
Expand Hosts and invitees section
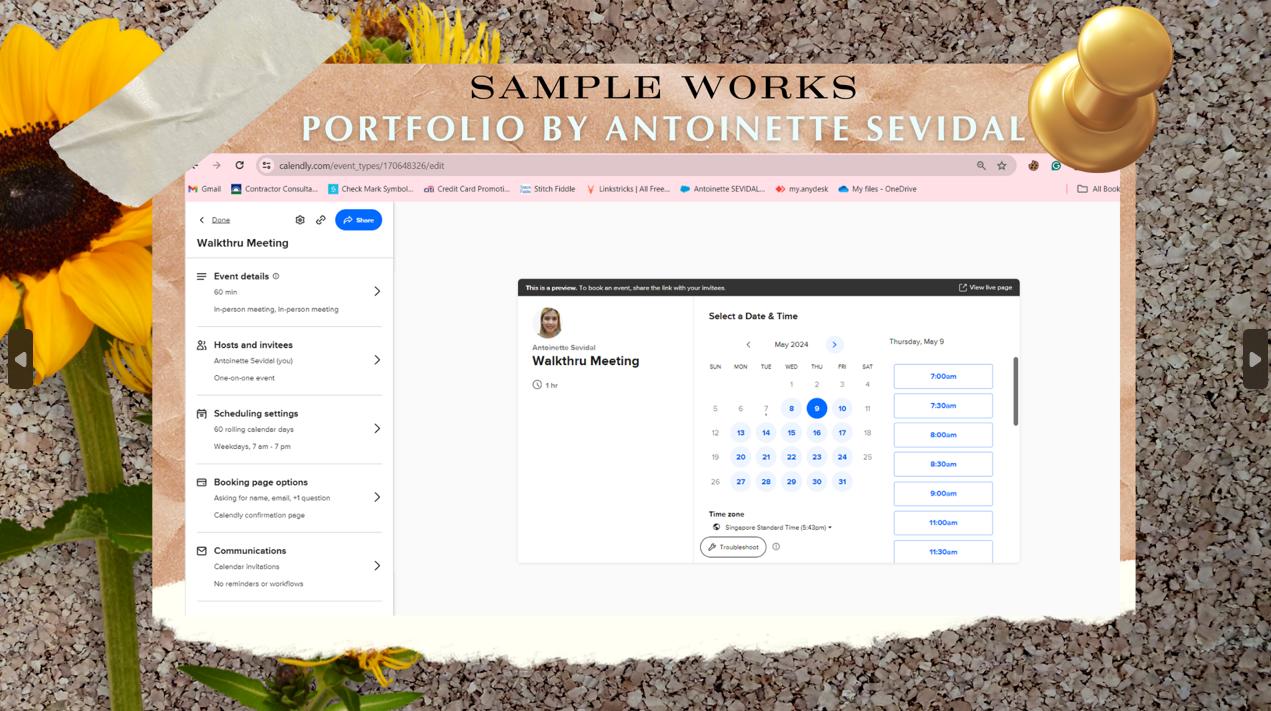click(x=377, y=360)
